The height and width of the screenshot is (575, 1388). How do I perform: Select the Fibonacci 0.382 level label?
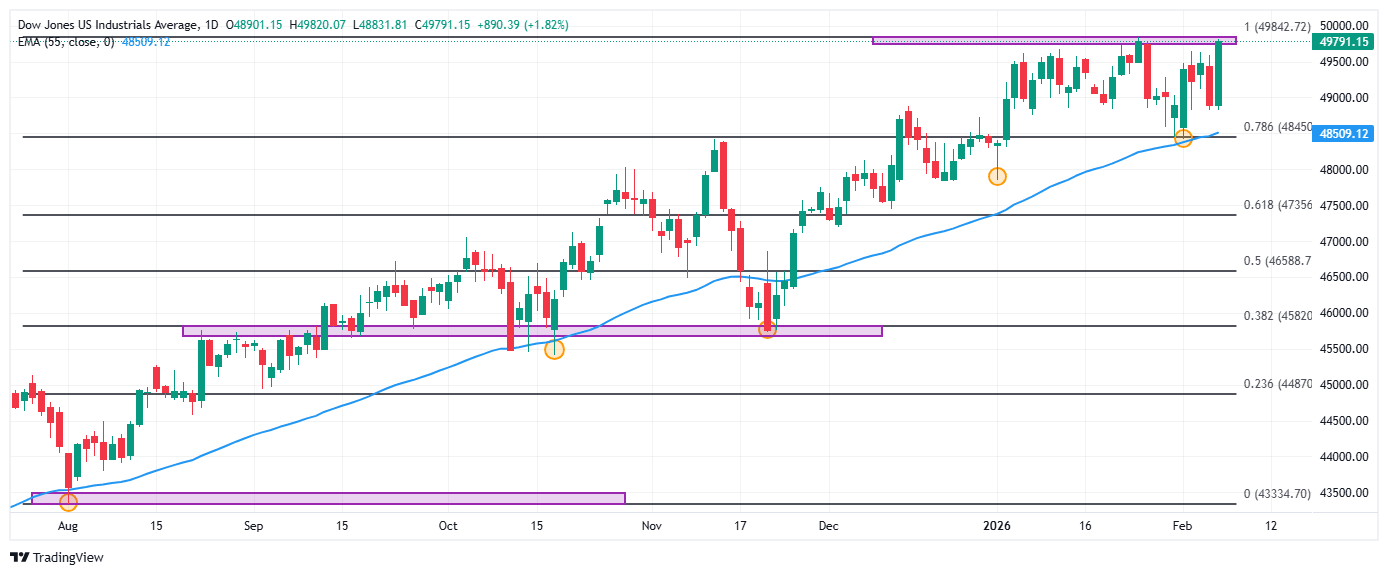1277,316
